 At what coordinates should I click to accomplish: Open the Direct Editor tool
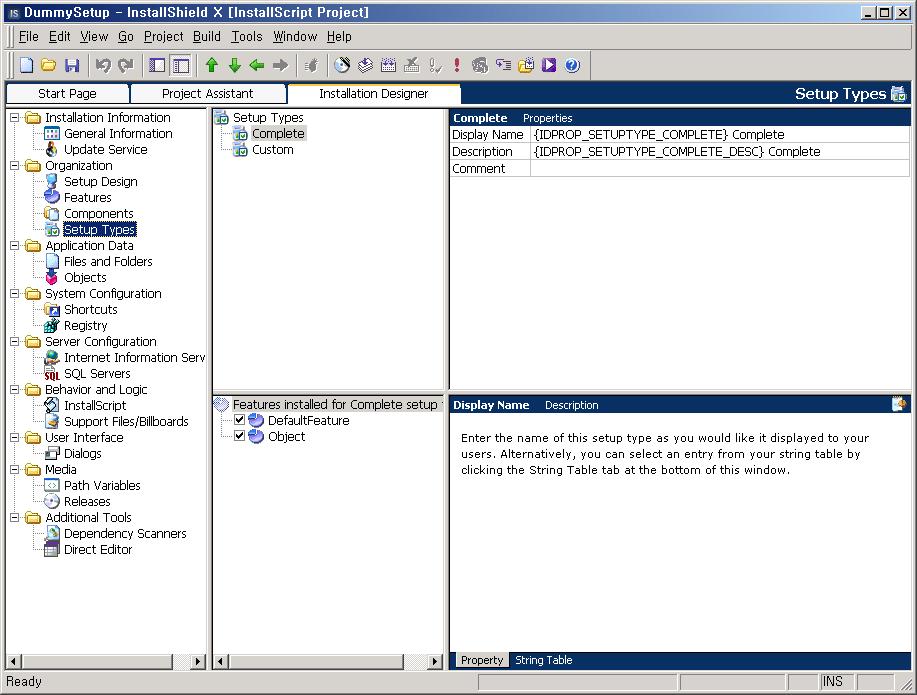point(98,549)
